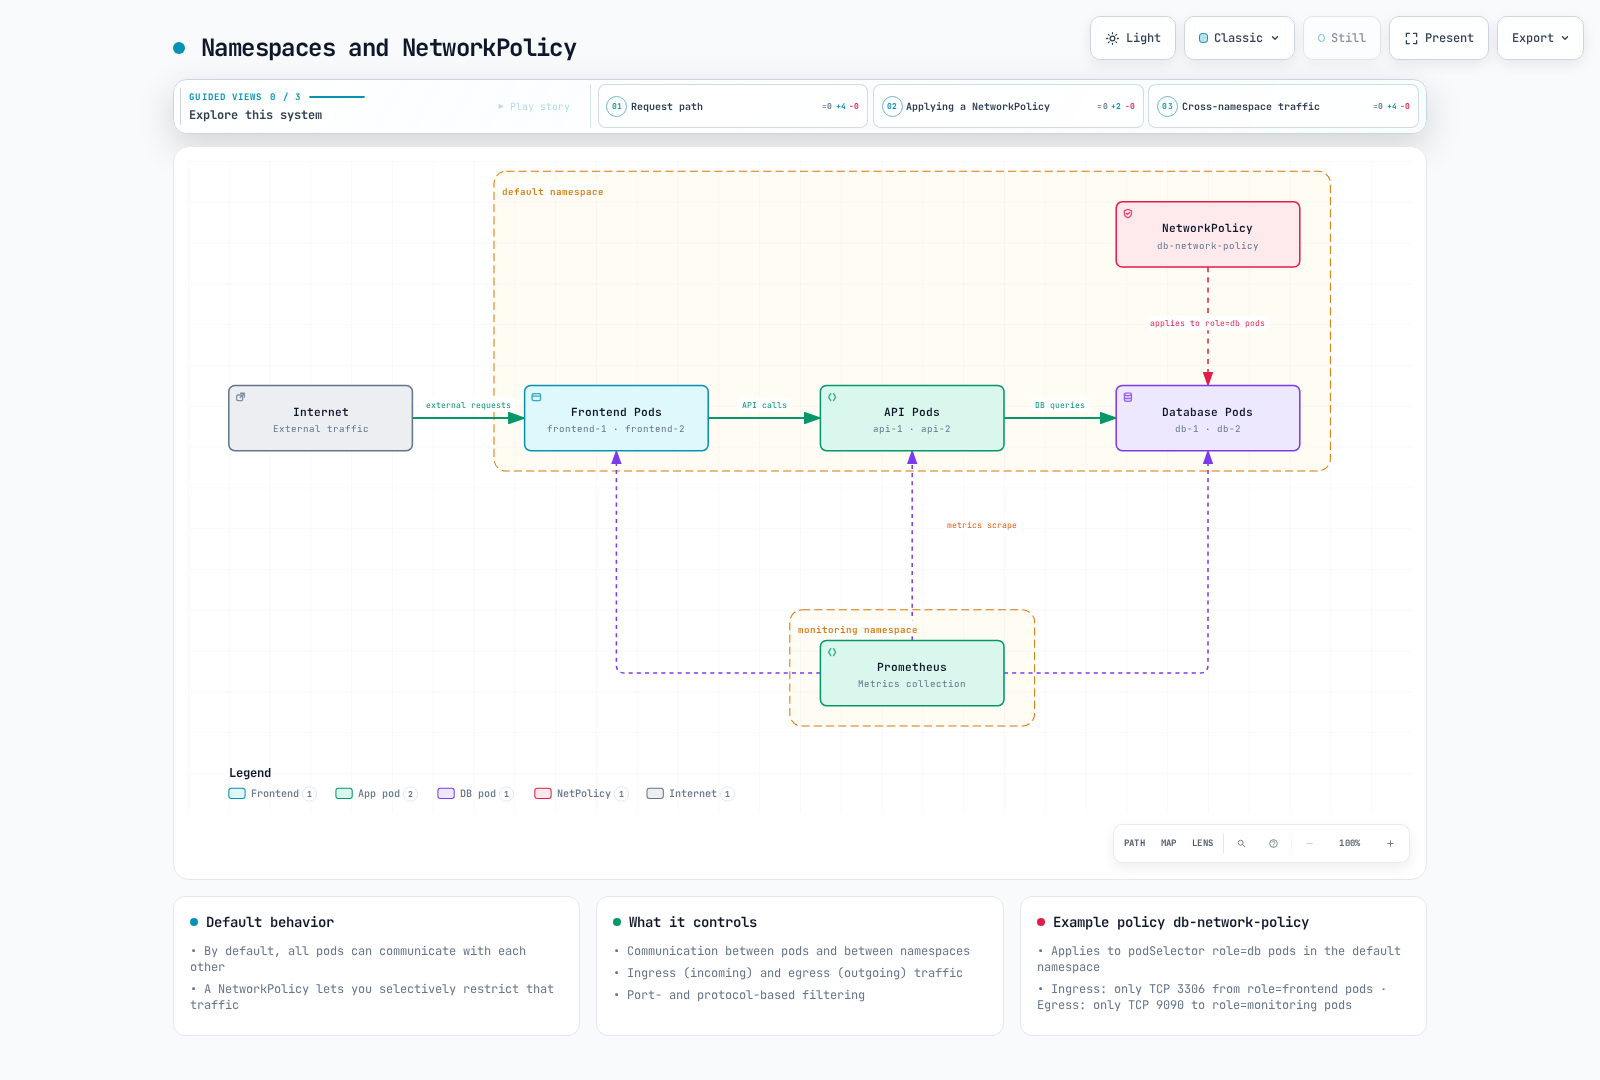
Task: Toggle Frontend legend filter
Action: (x=272, y=794)
